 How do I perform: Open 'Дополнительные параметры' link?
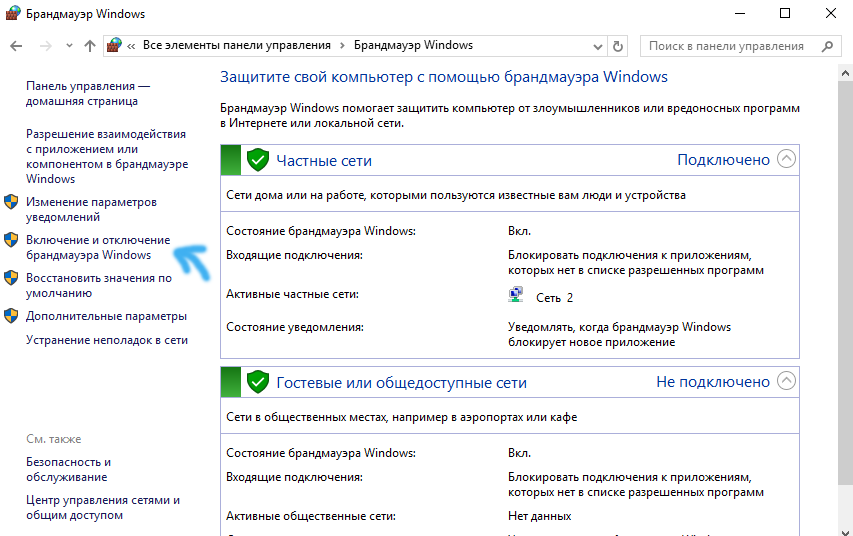coord(106,316)
